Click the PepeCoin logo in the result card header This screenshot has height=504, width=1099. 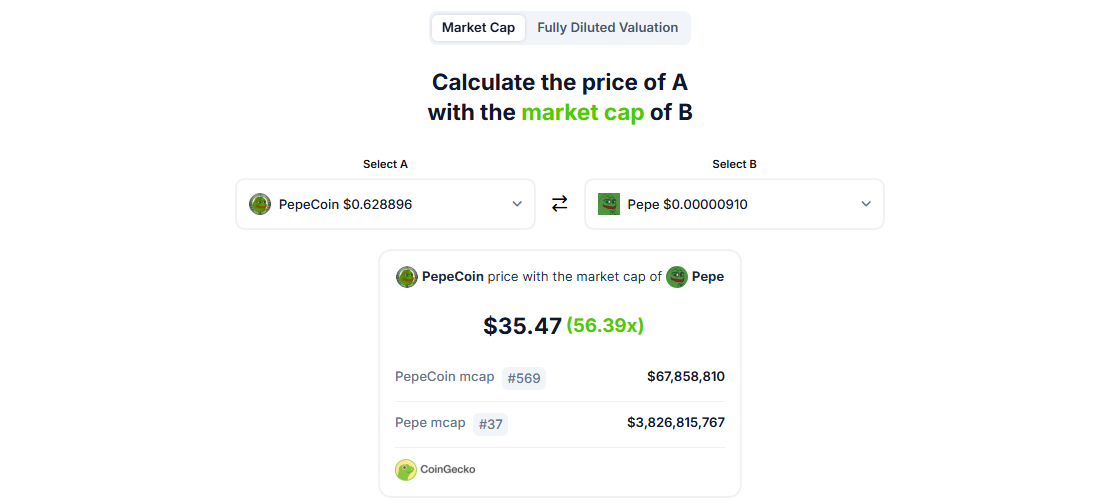click(407, 277)
